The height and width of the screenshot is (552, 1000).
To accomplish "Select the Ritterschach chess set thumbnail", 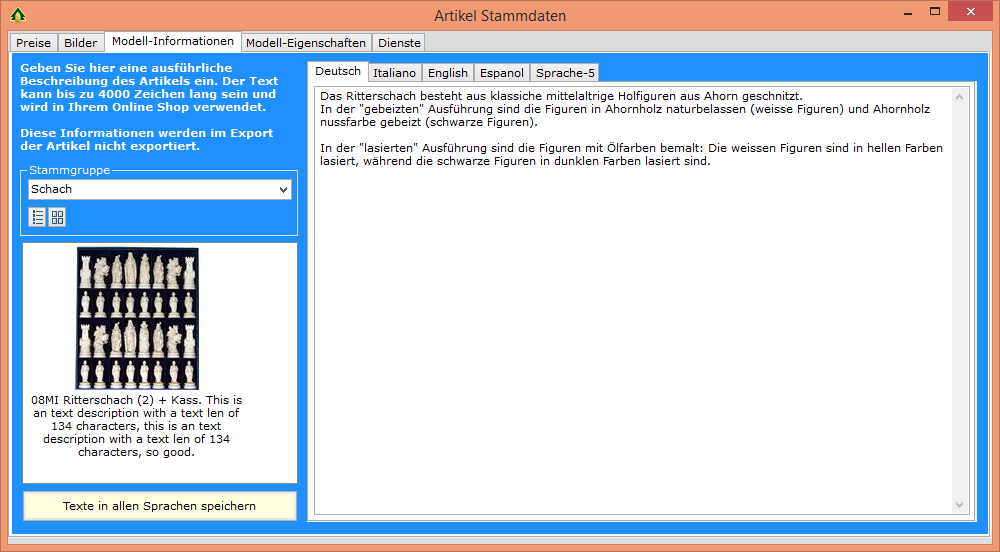I will click(x=137, y=318).
